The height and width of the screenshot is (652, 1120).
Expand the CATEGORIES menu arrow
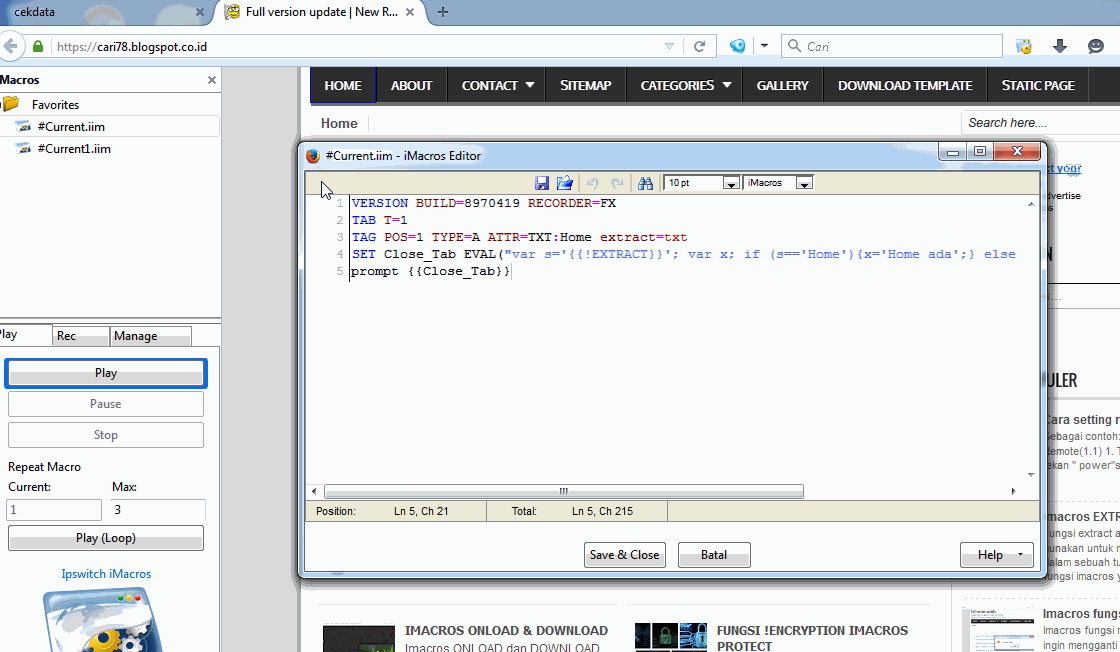(x=726, y=85)
